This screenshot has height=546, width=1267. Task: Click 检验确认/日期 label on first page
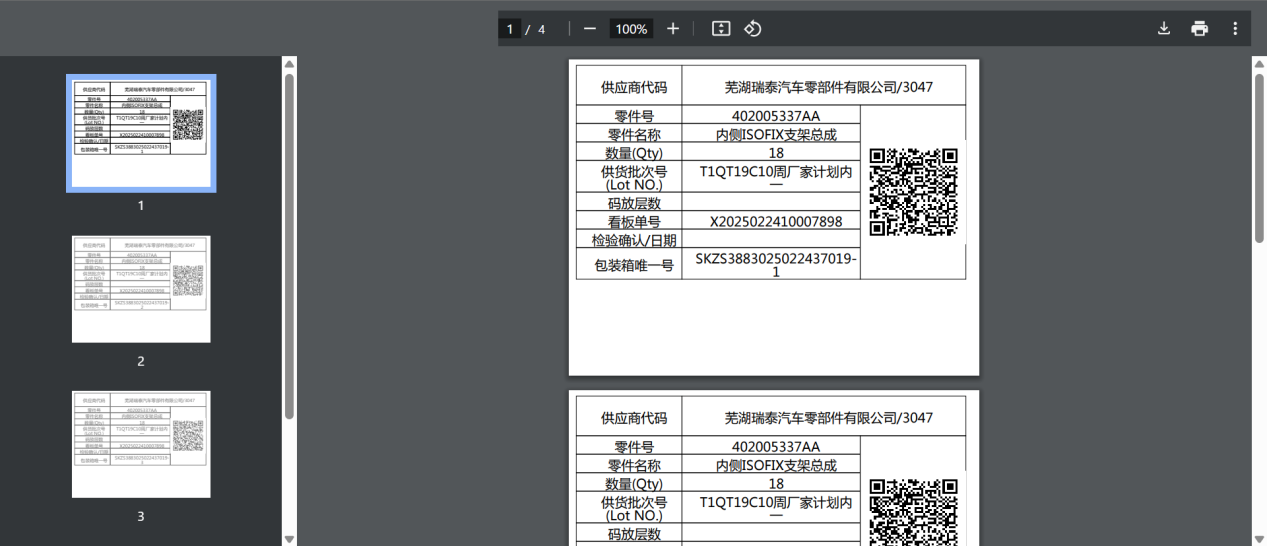click(x=634, y=240)
